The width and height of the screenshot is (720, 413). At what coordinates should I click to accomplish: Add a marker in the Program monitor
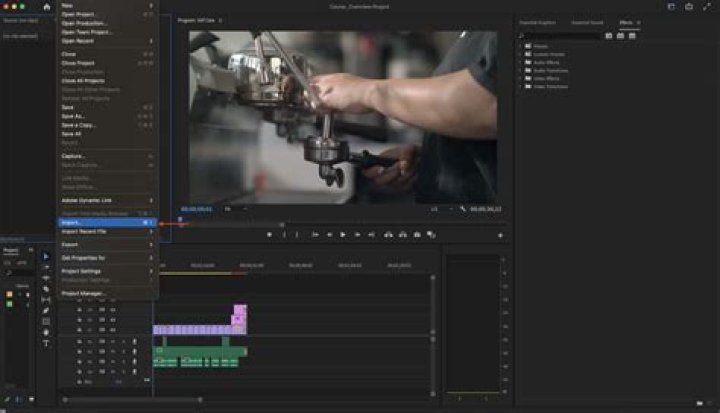pyautogui.click(x=270, y=235)
